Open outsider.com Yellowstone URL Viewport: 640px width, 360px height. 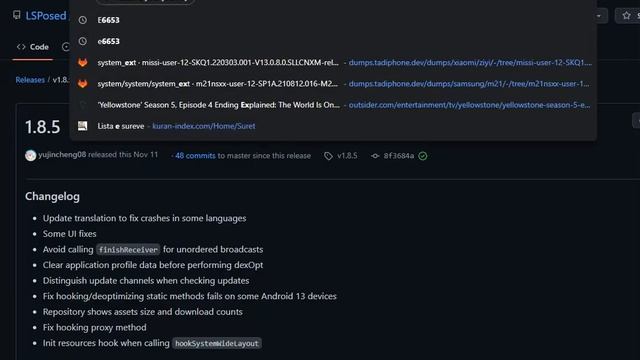pyautogui.click(x=469, y=105)
